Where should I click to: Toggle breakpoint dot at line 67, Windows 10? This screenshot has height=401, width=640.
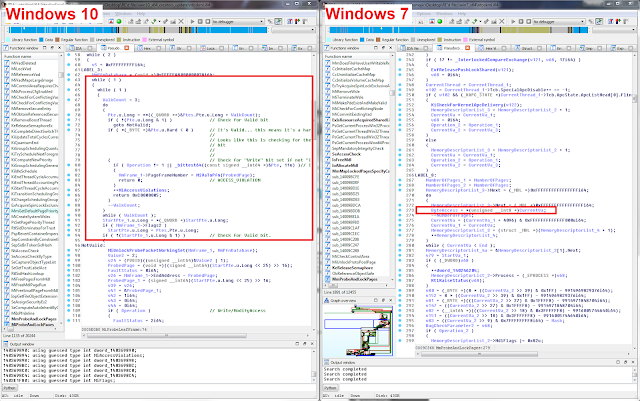69,100
